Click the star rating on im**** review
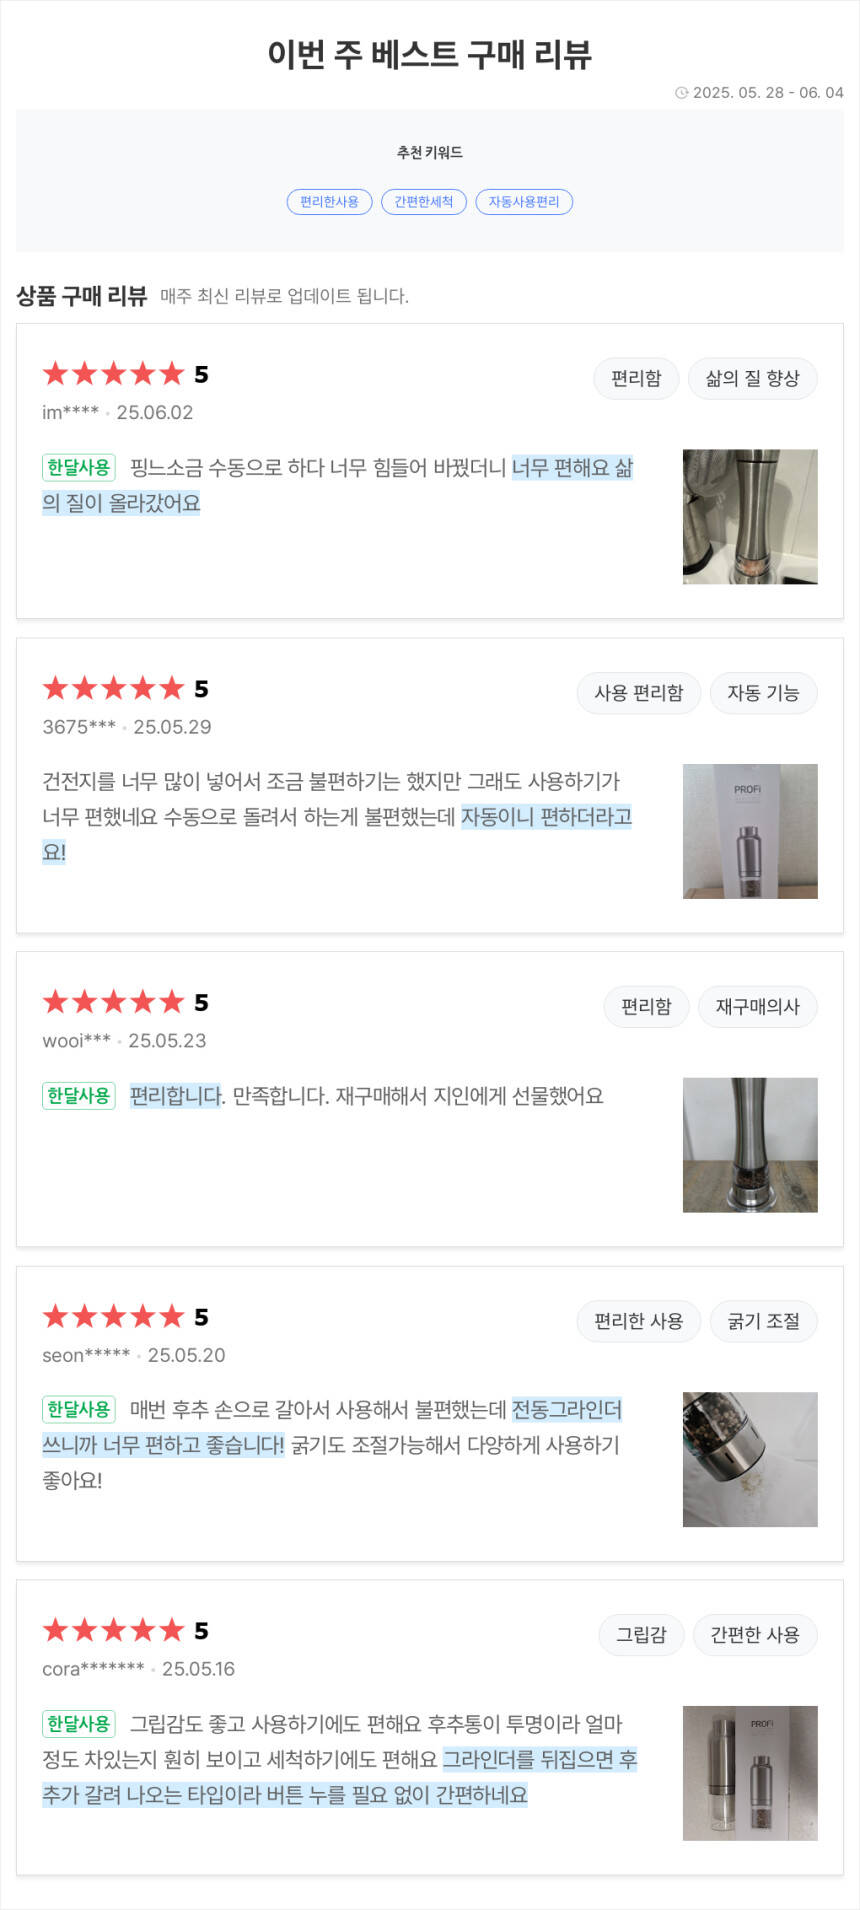 (x=114, y=375)
